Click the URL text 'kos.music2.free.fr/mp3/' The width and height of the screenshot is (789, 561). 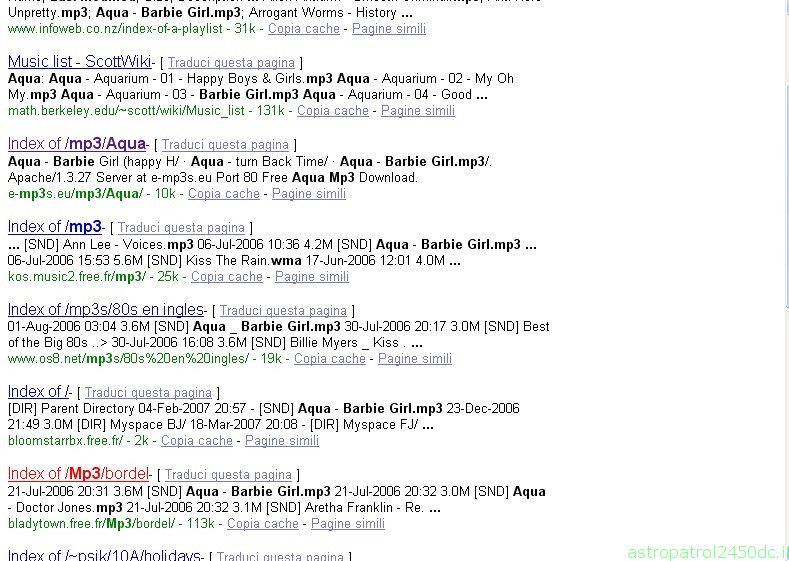coord(77,277)
